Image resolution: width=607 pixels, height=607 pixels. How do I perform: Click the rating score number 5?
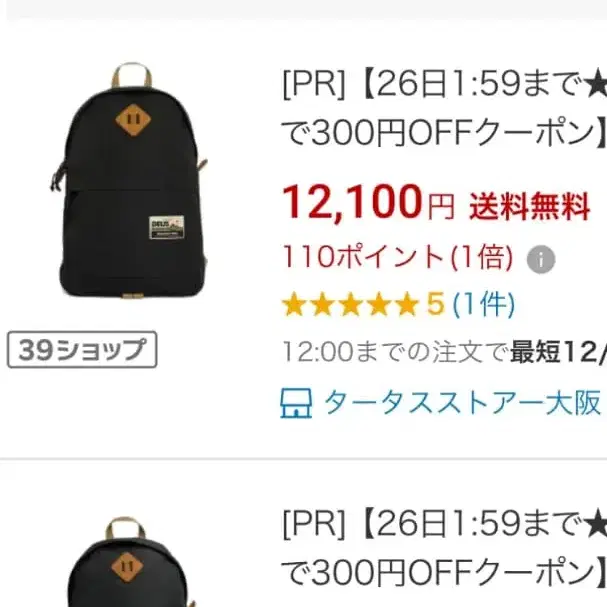(436, 304)
